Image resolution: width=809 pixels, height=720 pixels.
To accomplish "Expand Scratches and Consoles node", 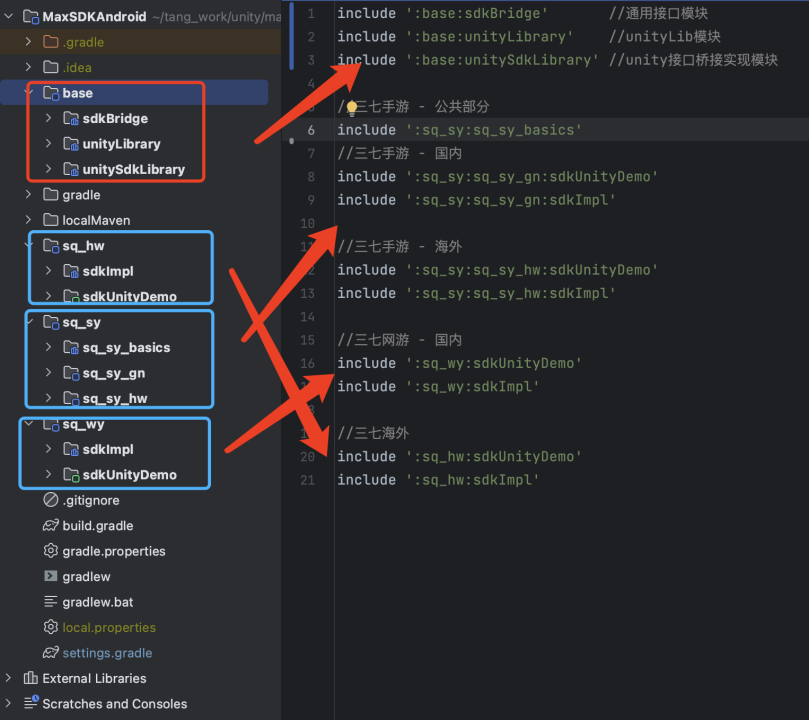I will click(x=9, y=703).
